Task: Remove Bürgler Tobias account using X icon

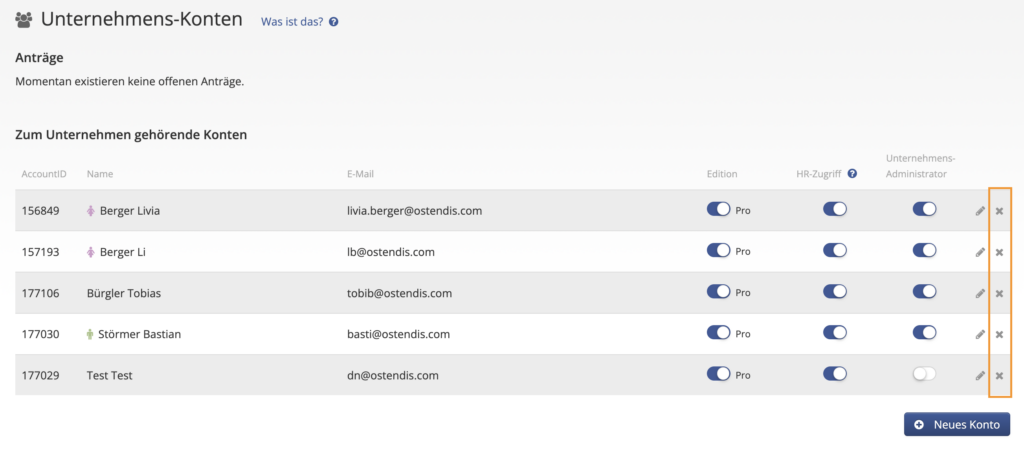Action: pos(999,294)
